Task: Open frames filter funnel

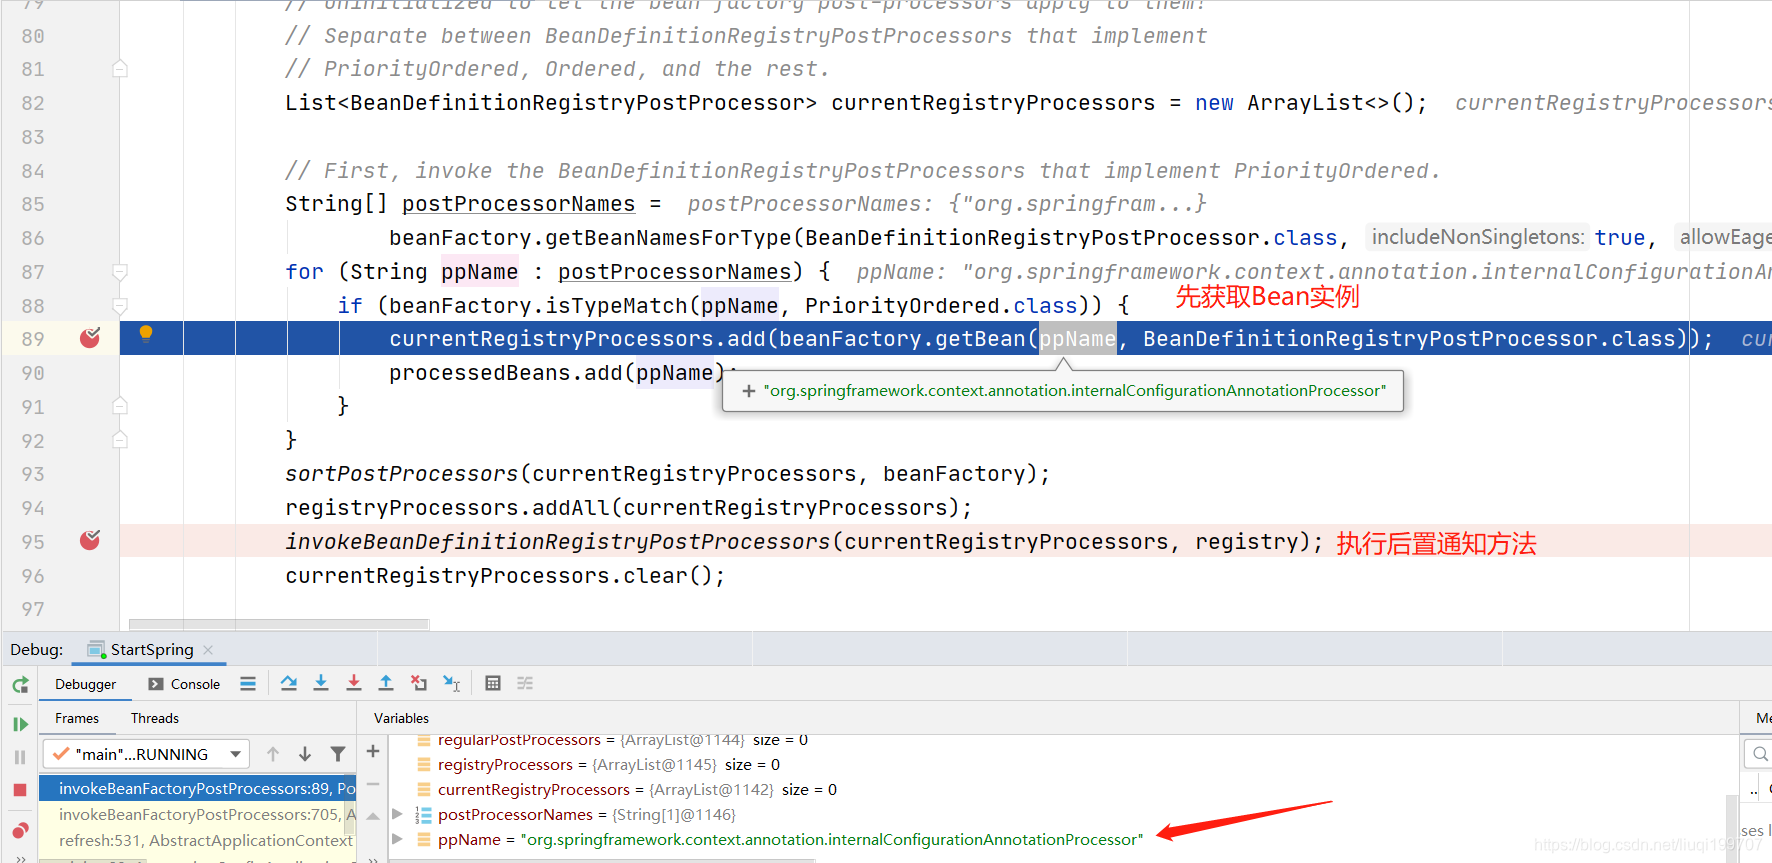Action: (x=338, y=754)
